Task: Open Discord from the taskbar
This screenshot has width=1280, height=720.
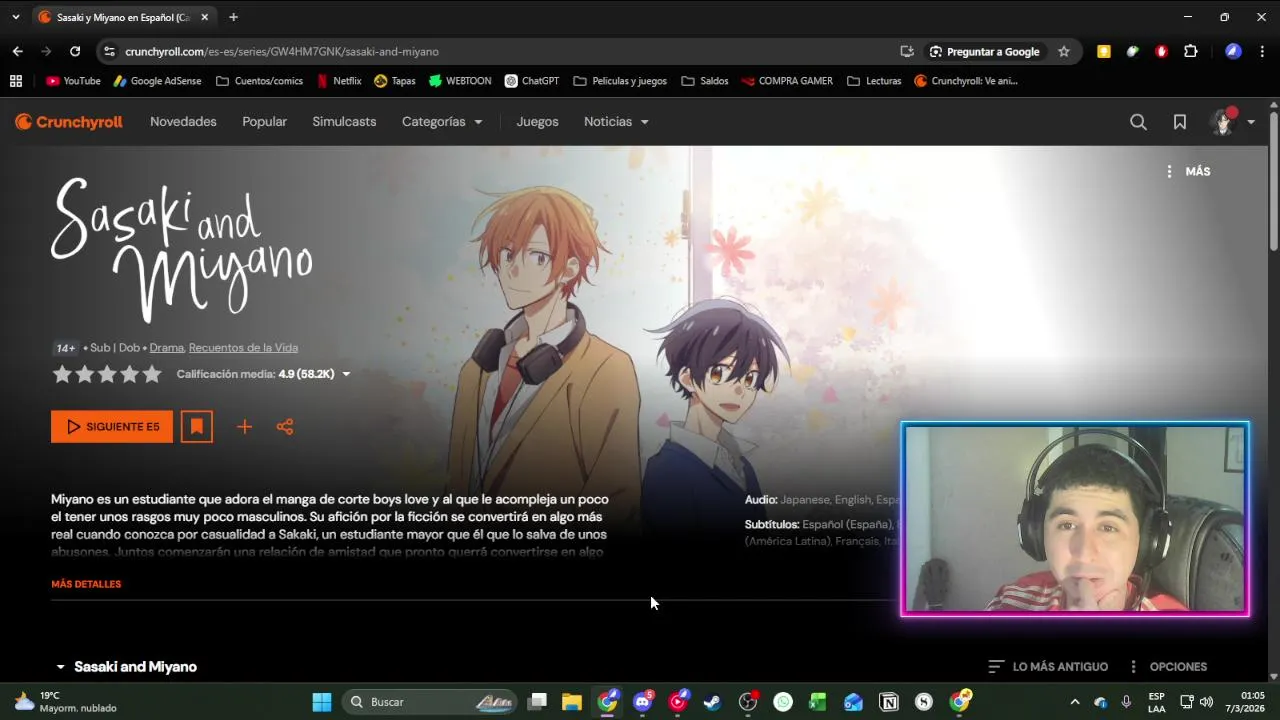Action: (x=643, y=702)
